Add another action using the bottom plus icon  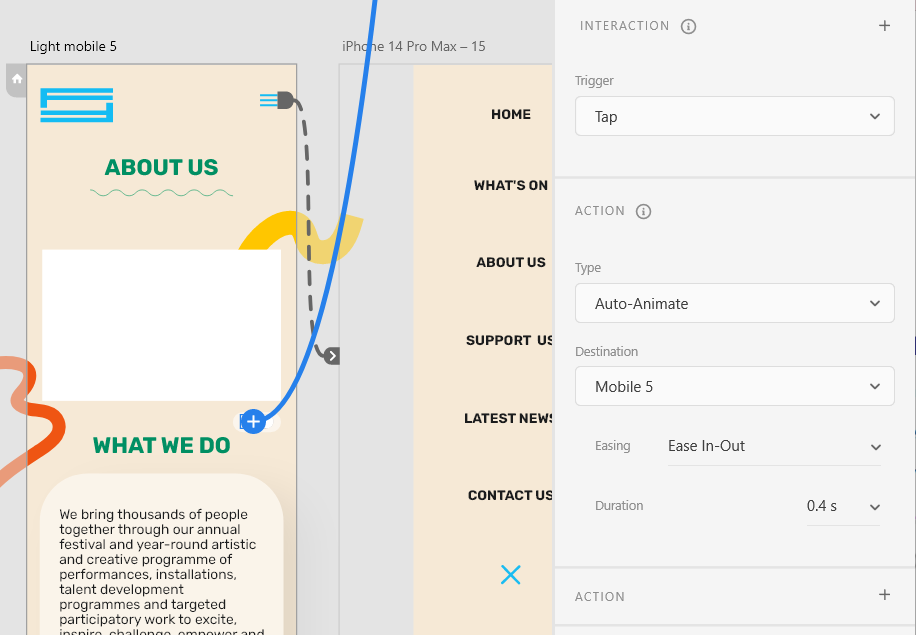(x=884, y=595)
